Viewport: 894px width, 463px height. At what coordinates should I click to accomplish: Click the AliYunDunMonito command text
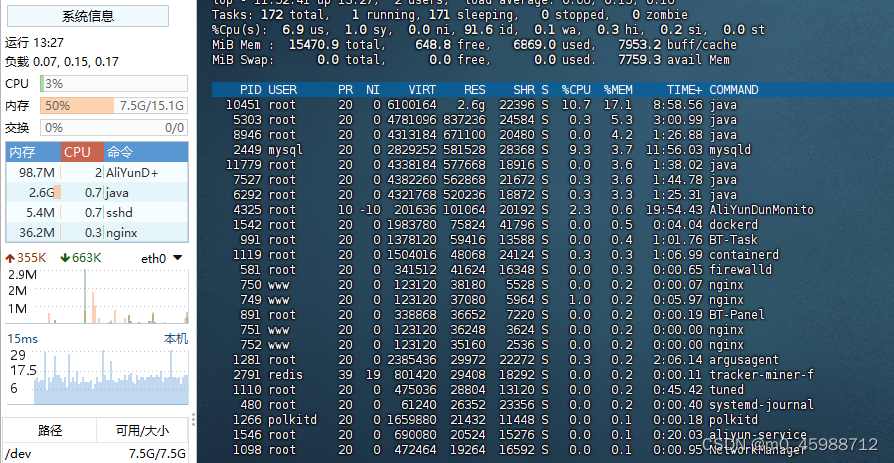point(761,210)
